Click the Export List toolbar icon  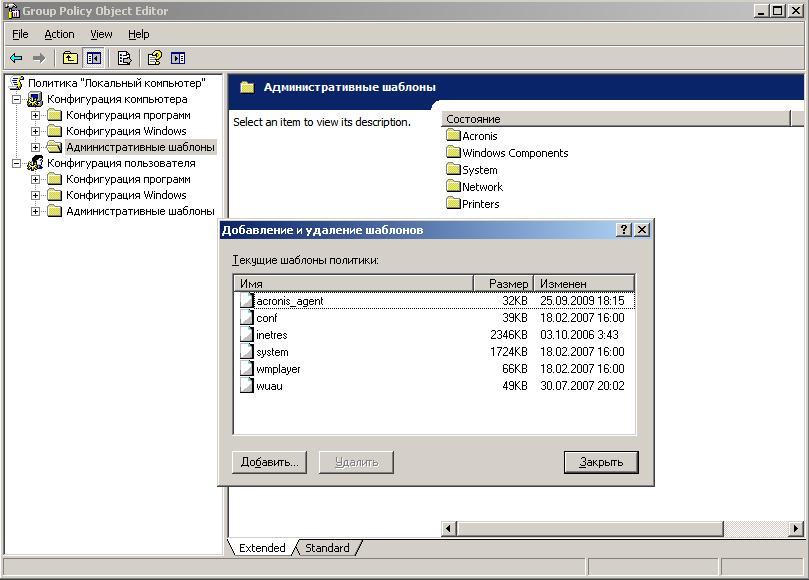pos(125,58)
